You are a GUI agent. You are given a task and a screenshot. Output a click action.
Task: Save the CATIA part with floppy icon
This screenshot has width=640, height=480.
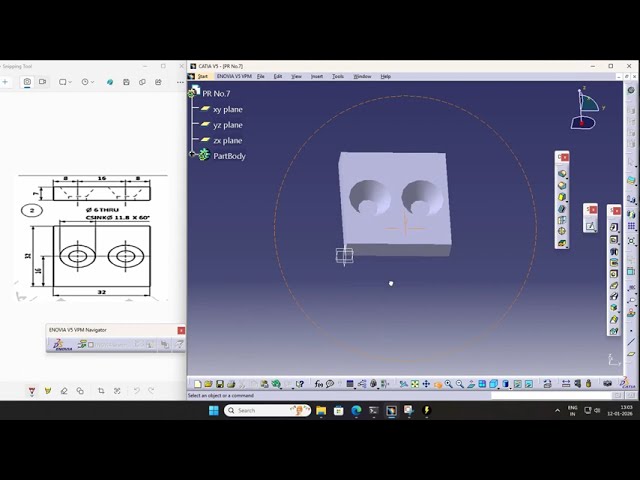click(220, 384)
